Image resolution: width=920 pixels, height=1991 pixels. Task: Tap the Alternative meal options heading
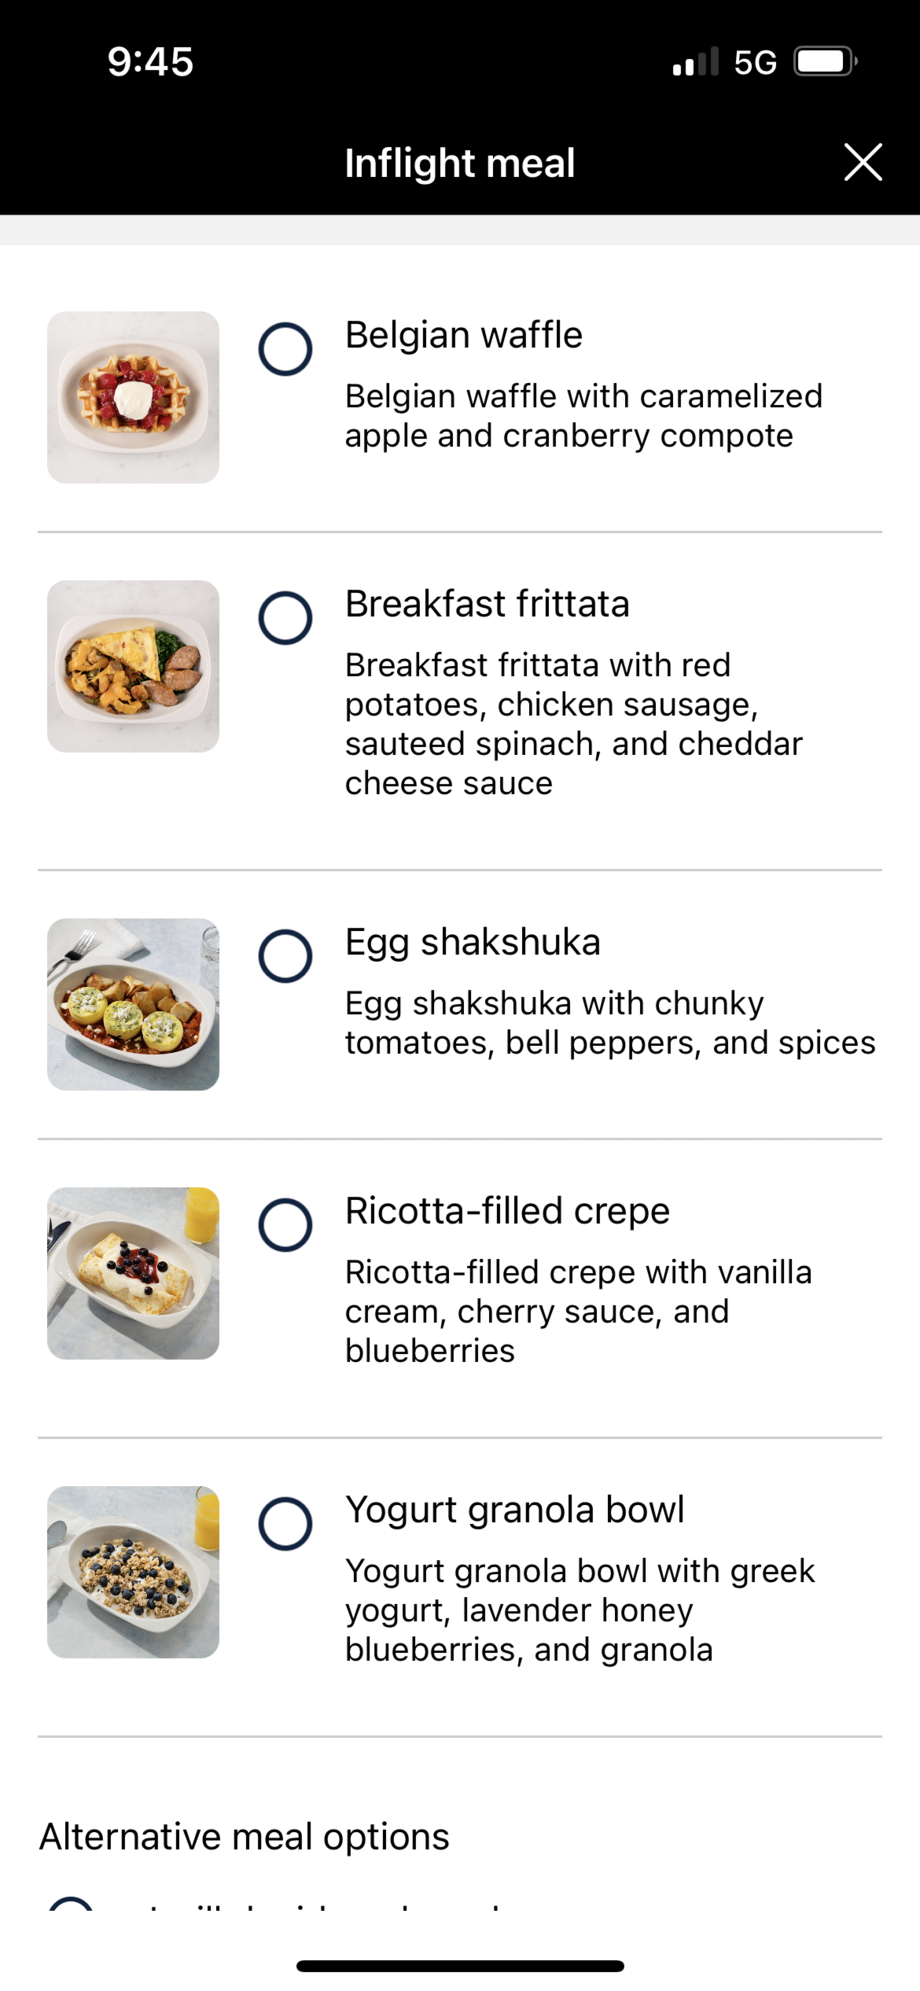(244, 1837)
